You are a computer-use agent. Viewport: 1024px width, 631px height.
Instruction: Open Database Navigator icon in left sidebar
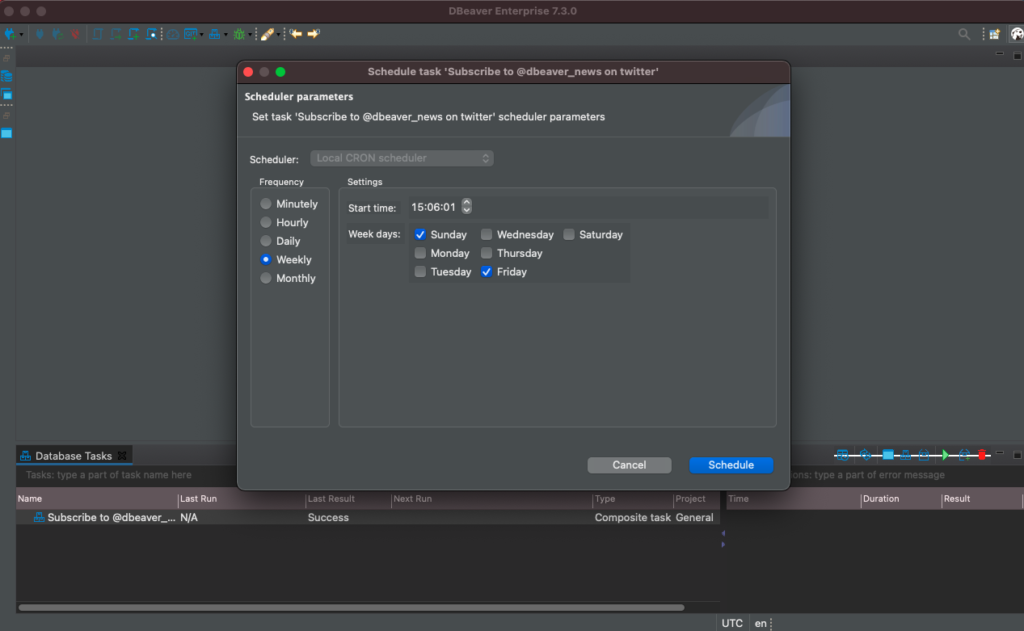[x=7, y=76]
